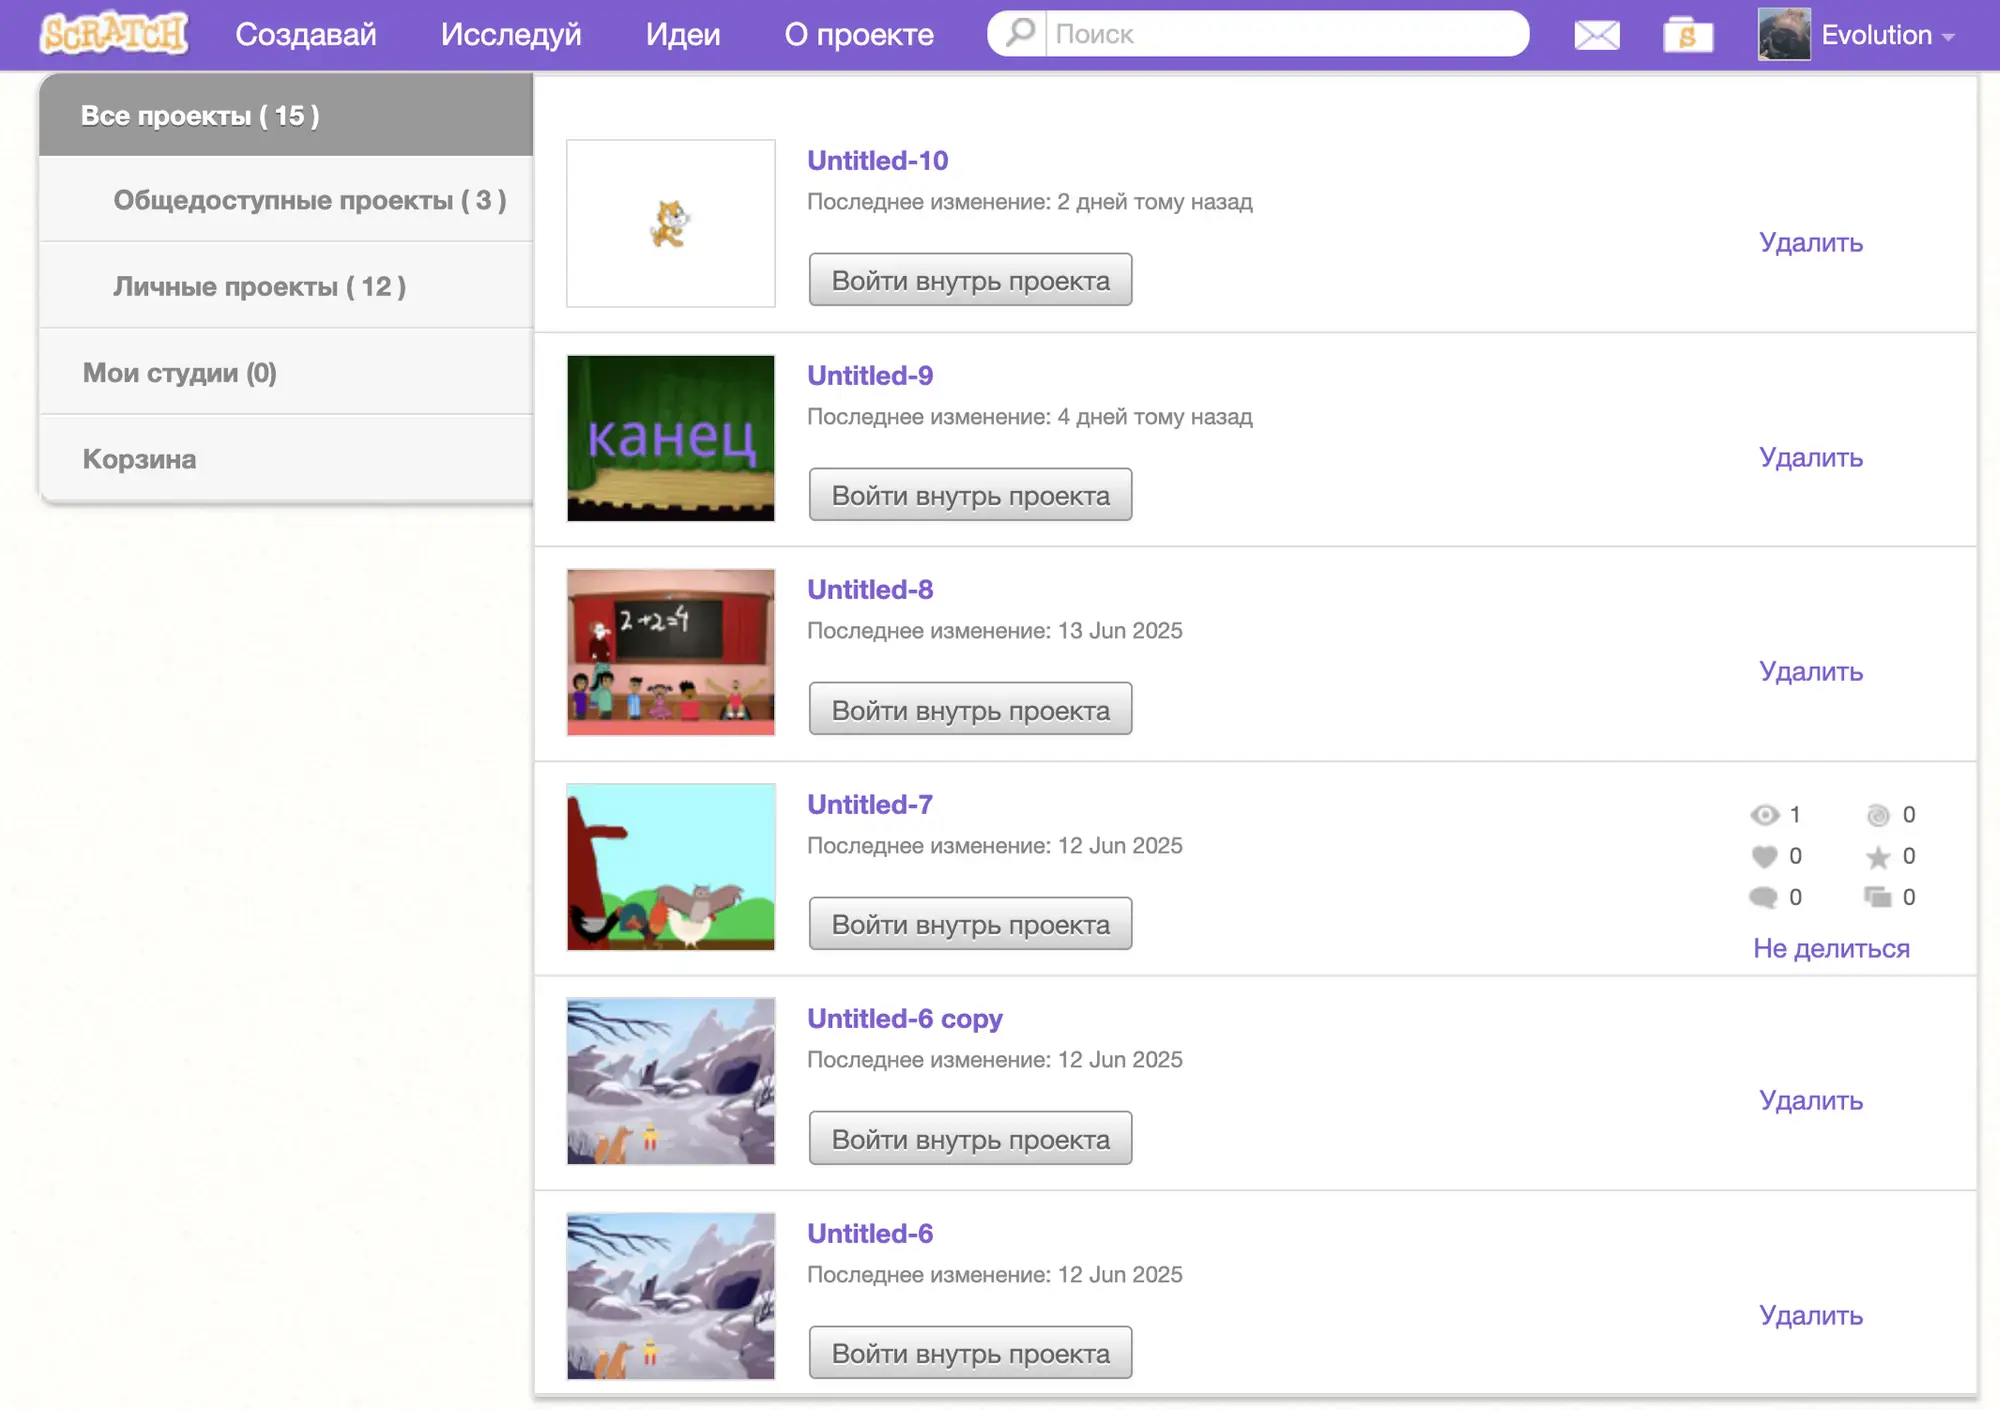Open the Создавай menu
Viewport: 2000px width, 1410px height.
(x=306, y=34)
